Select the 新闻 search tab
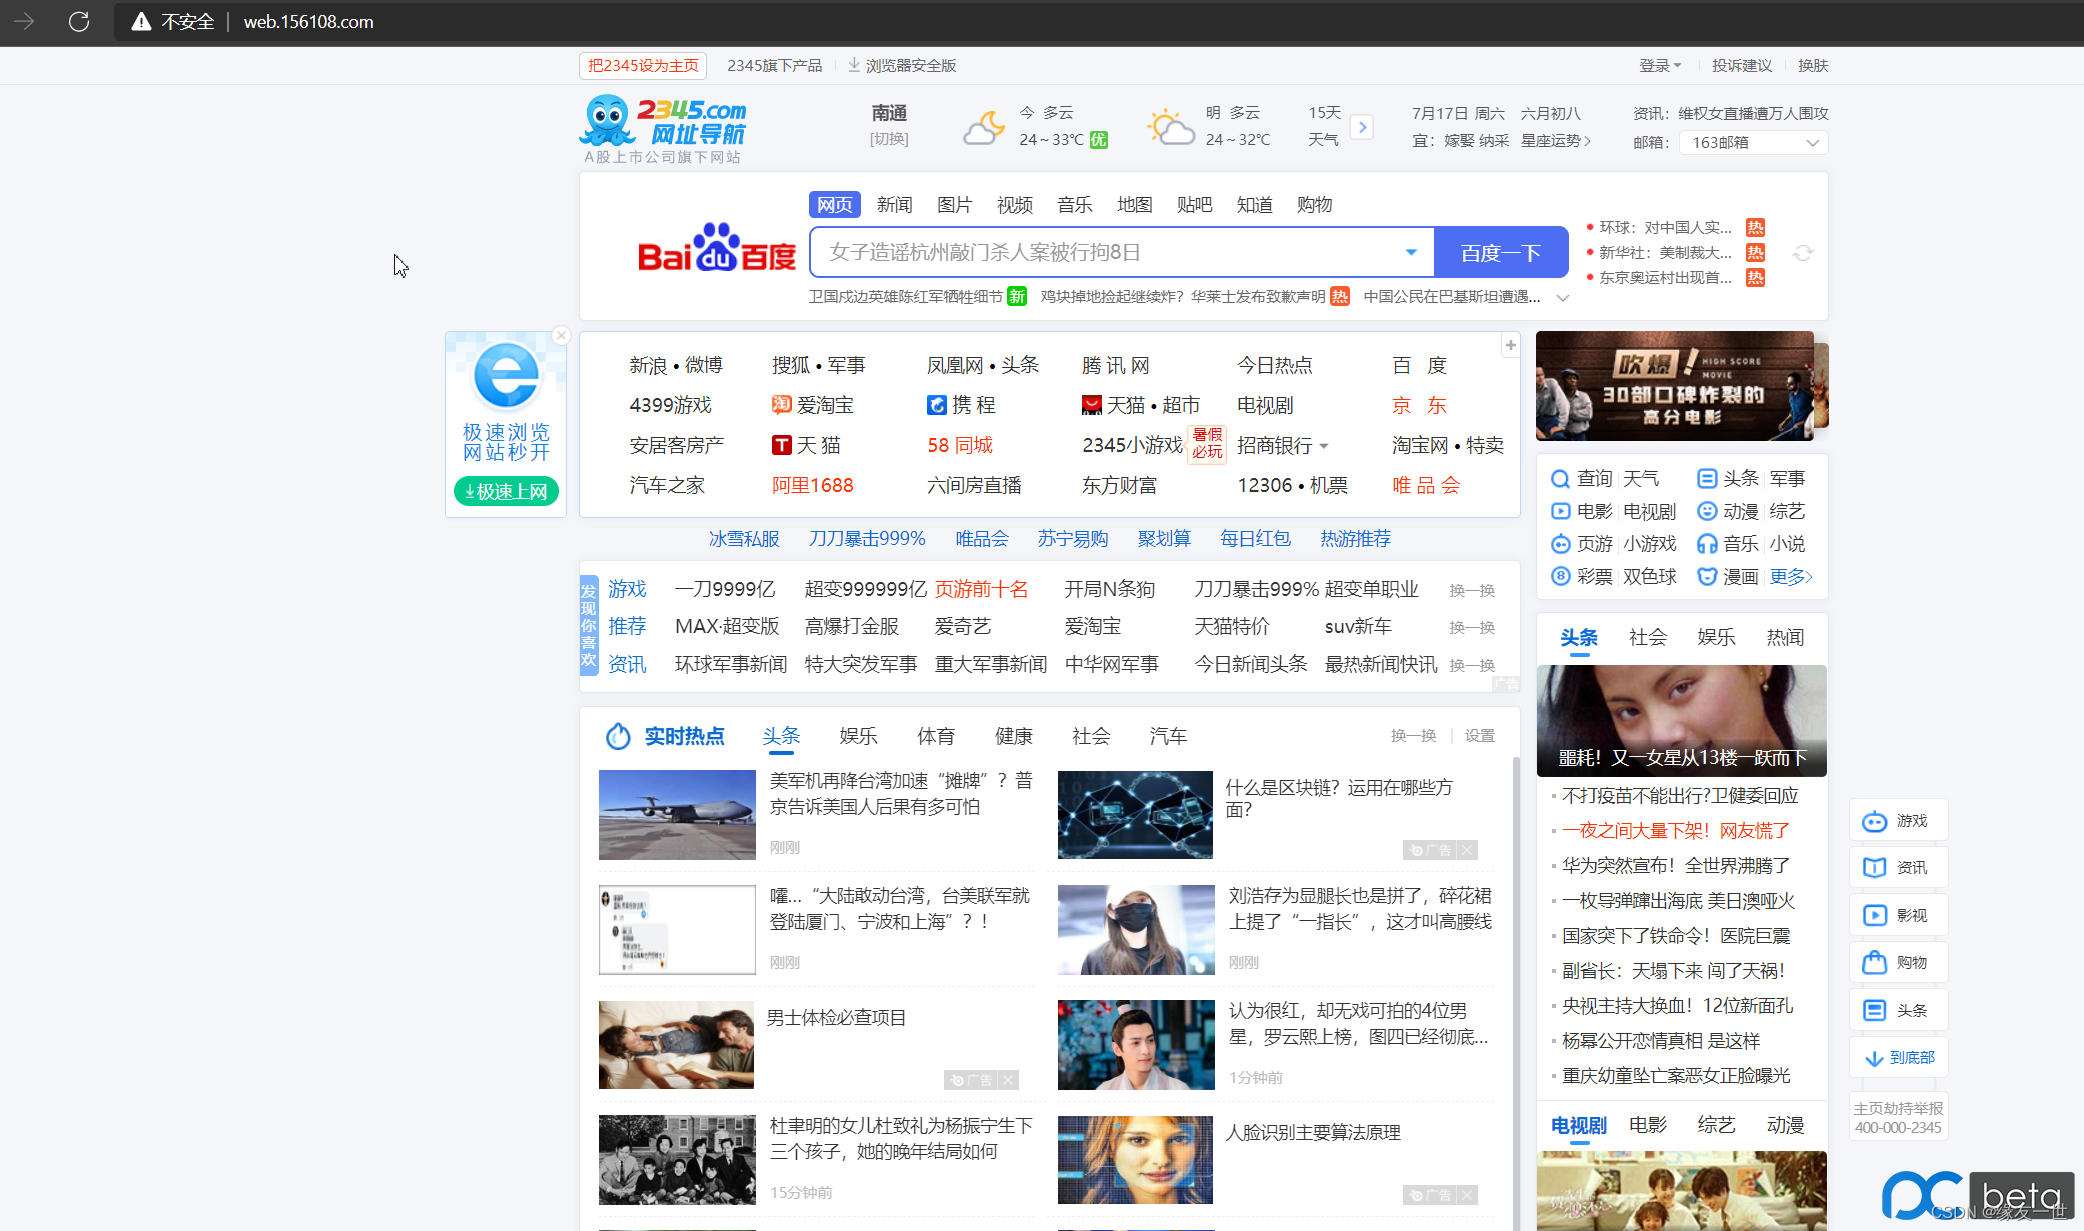The width and height of the screenshot is (2084, 1231). [894, 205]
